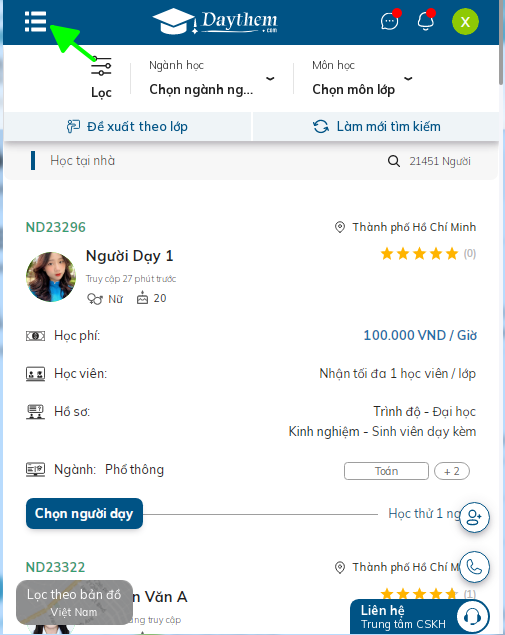Click the Toán subject tag
Viewport: 505px width, 635px height.
[386, 471]
